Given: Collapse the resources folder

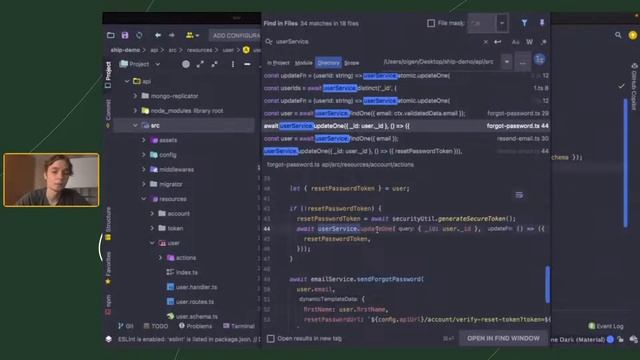Looking at the screenshot, I should pyautogui.click(x=143, y=199).
